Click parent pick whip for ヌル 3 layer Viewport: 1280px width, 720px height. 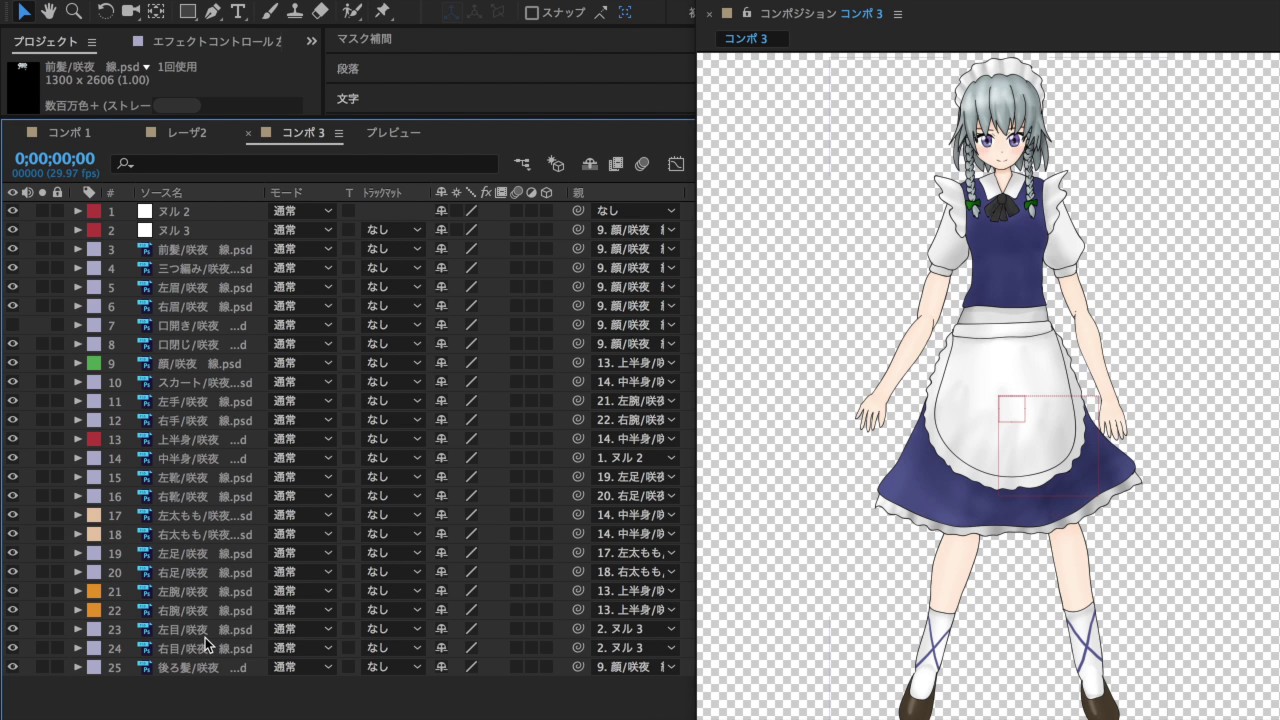click(577, 230)
